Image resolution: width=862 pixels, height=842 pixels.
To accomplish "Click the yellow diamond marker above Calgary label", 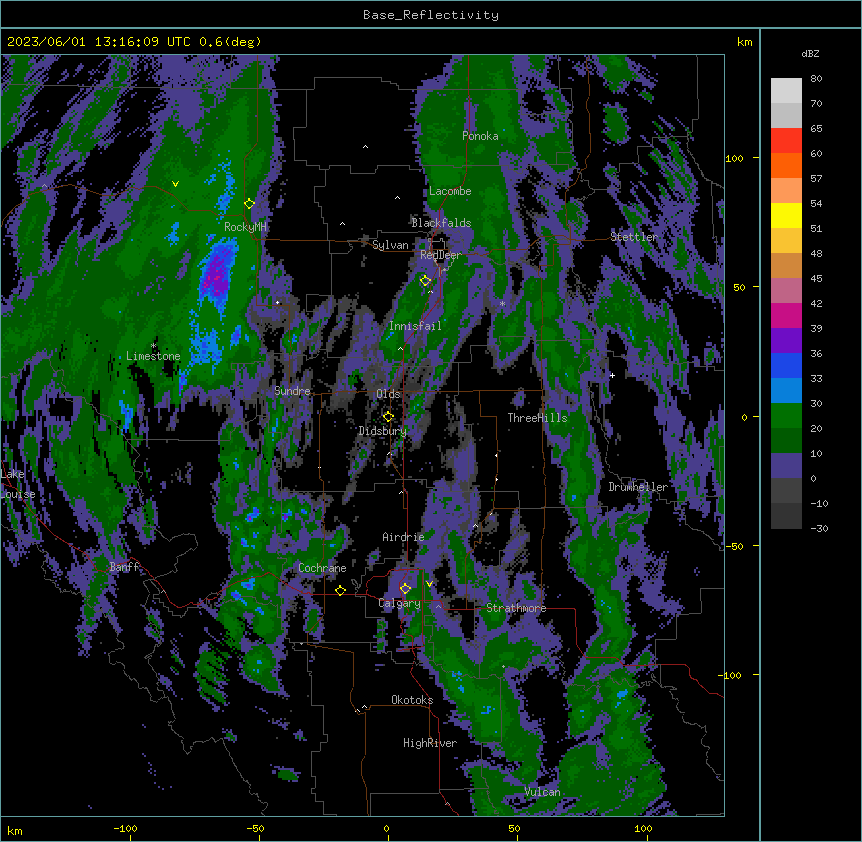I will pyautogui.click(x=405, y=589).
